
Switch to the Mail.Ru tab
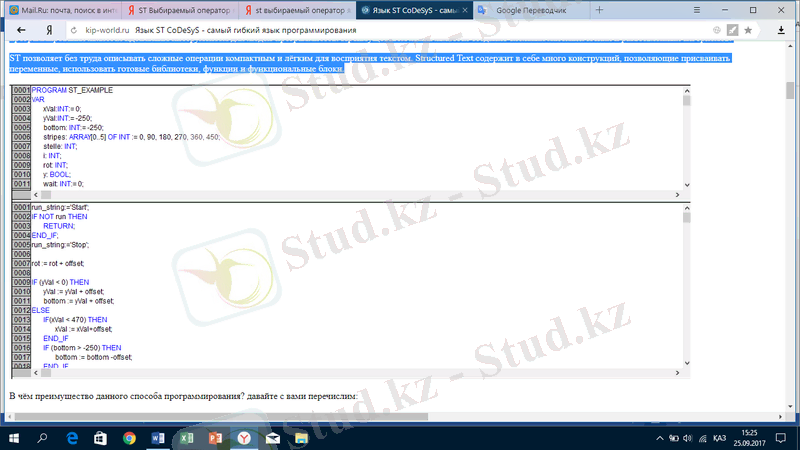point(65,10)
